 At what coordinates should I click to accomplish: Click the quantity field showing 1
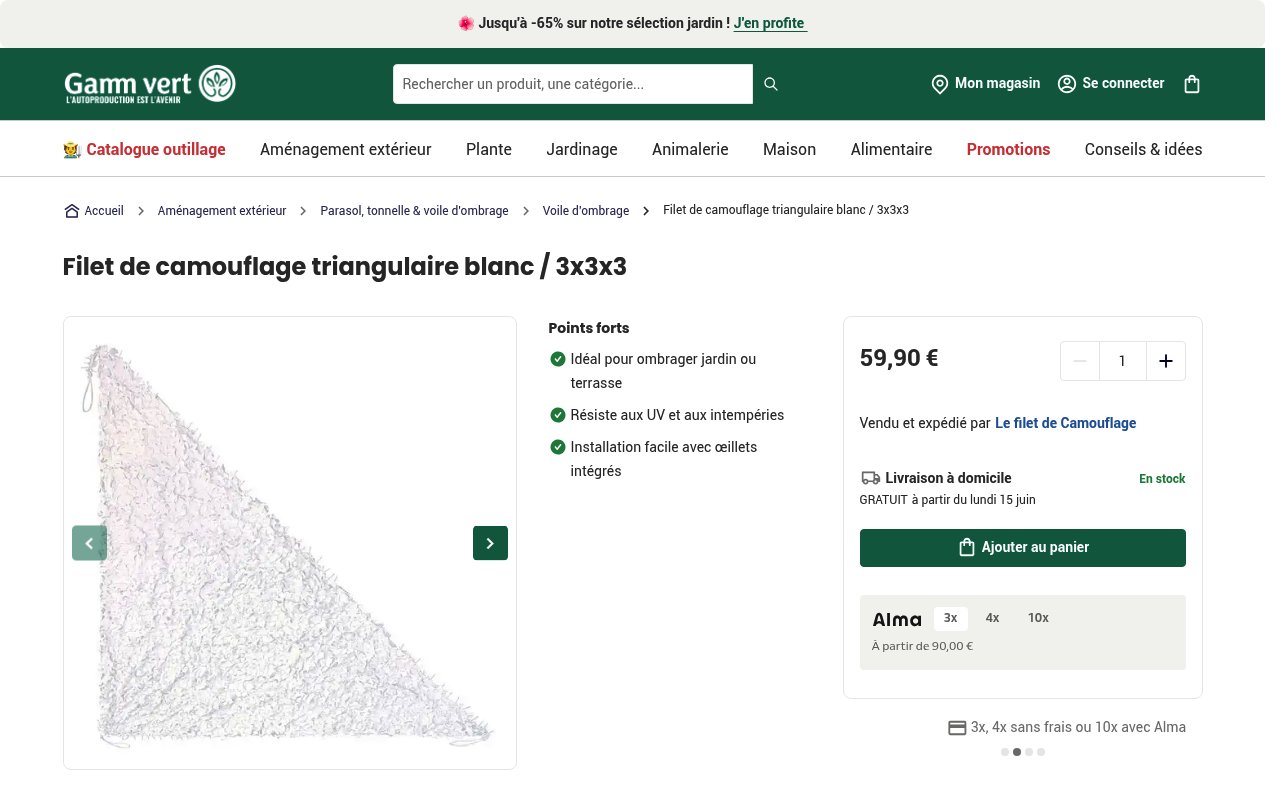tap(1123, 361)
